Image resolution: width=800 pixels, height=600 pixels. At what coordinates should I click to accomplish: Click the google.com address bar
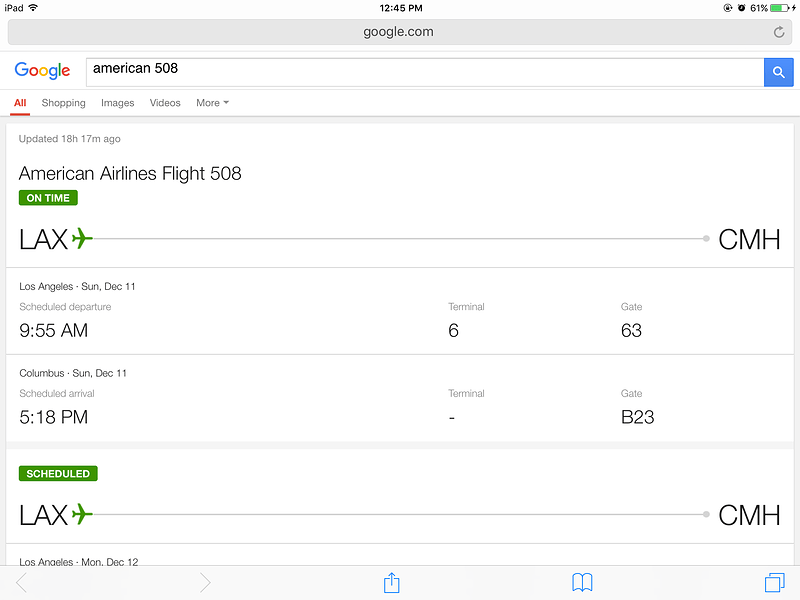point(399,32)
